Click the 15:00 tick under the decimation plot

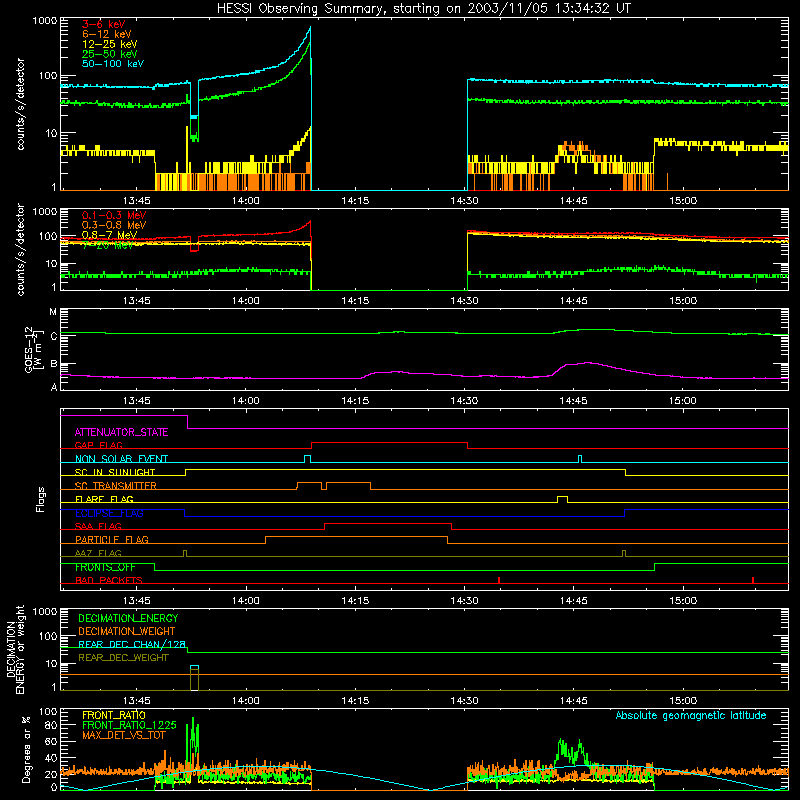coord(683,701)
